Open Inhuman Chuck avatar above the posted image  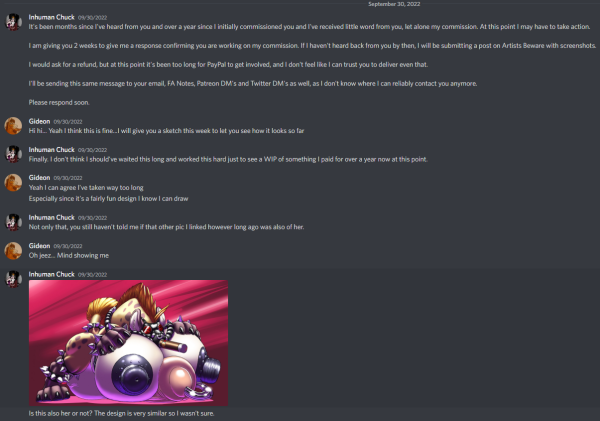click(13, 279)
